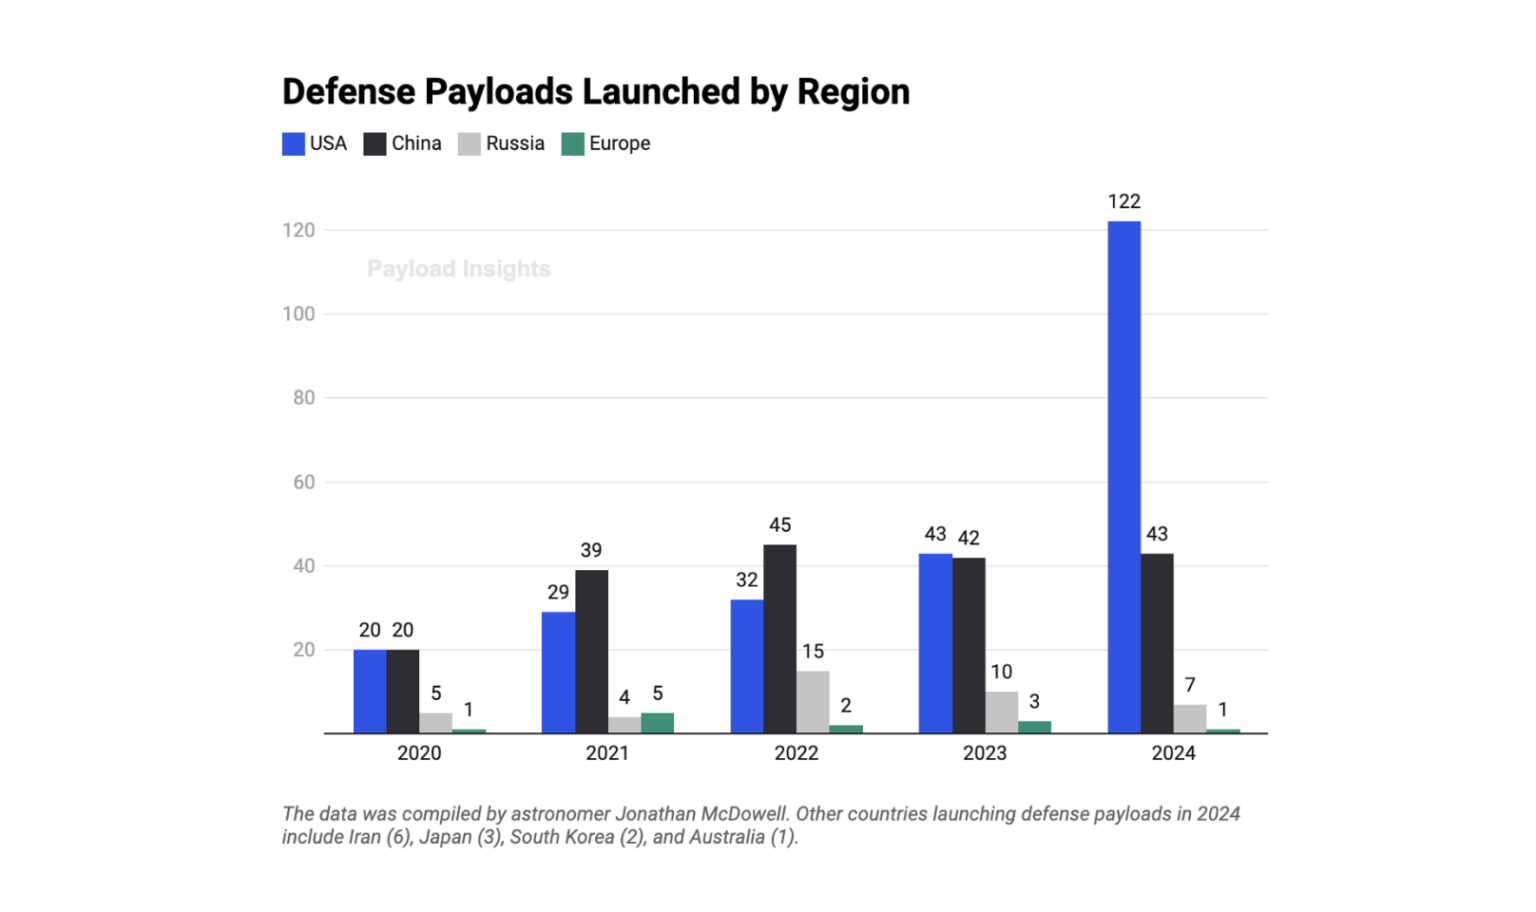The image size is (1536, 912).
Task: Click the 2020 axis label
Action: [418, 753]
